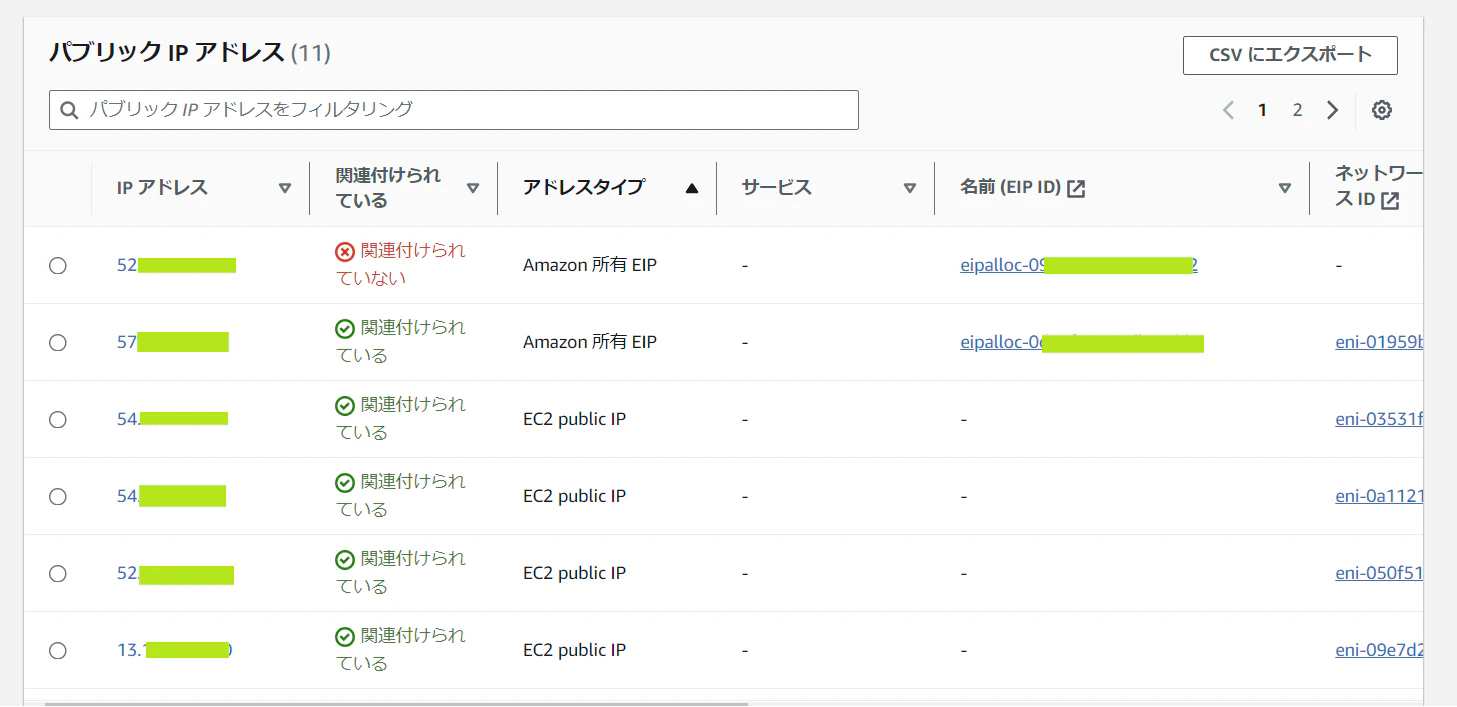Select radio button in eni-050f51 row
This screenshot has width=1457, height=707.
(58, 573)
